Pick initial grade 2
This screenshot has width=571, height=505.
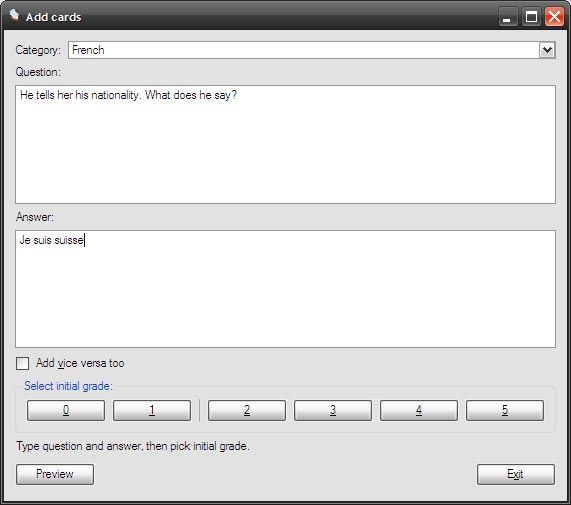click(x=247, y=410)
